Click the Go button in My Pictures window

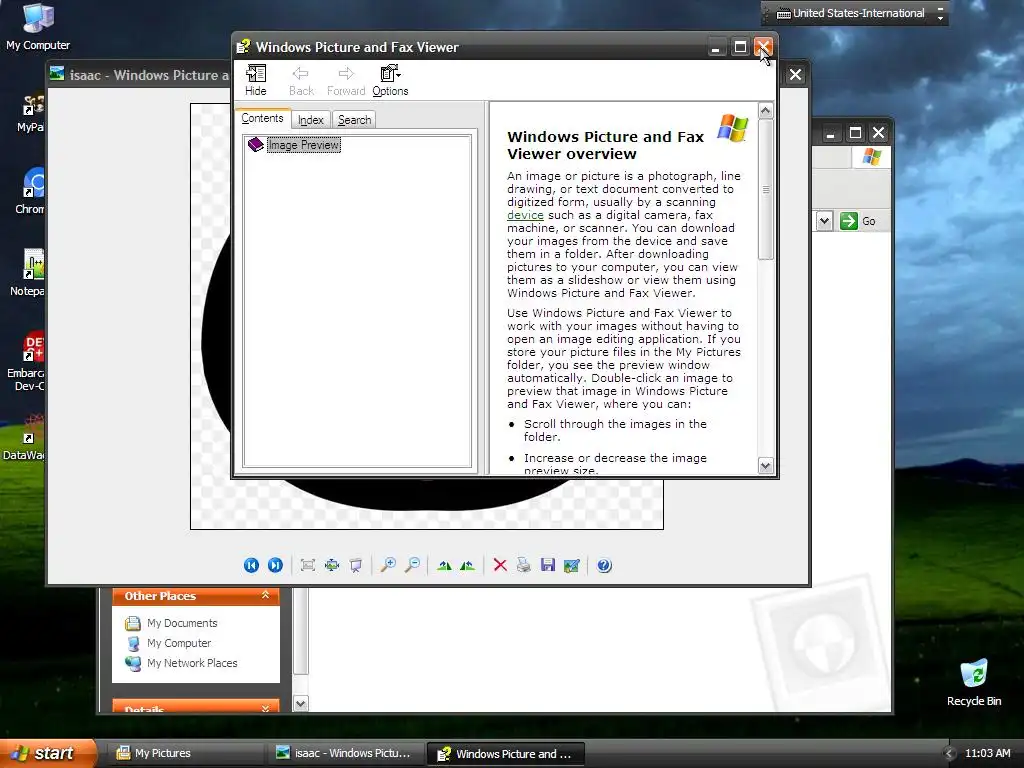point(858,221)
